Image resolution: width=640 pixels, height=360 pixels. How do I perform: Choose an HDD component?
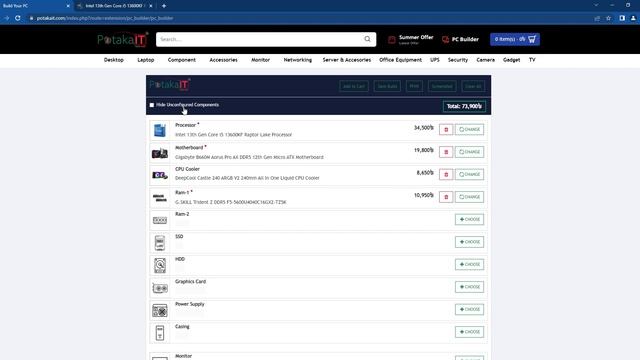click(x=469, y=264)
